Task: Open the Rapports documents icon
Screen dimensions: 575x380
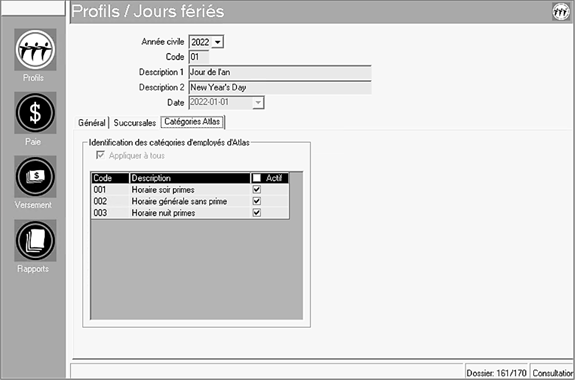Action: click(x=35, y=240)
